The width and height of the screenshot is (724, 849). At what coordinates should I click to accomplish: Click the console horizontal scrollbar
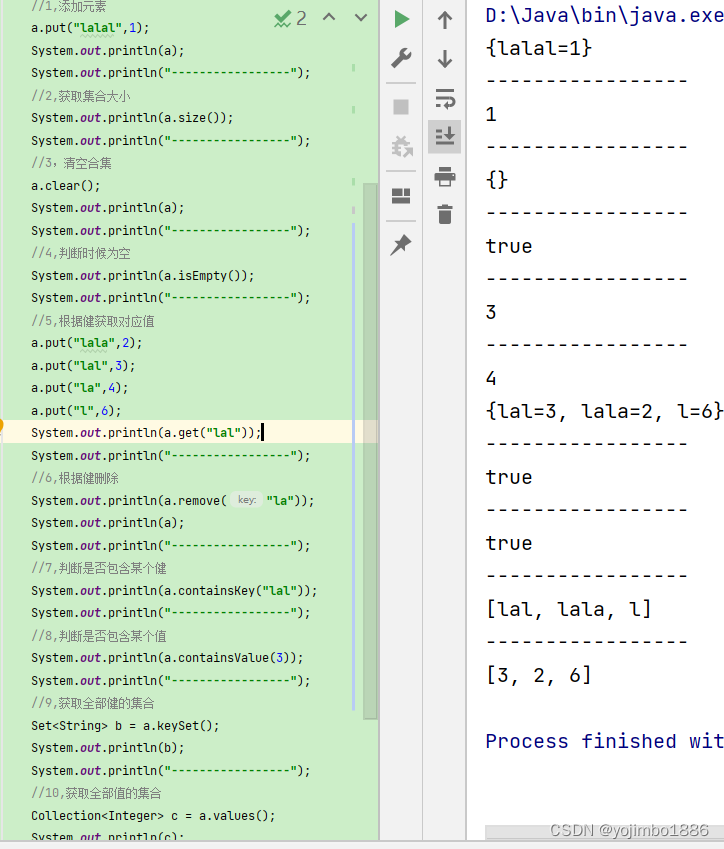click(604, 831)
